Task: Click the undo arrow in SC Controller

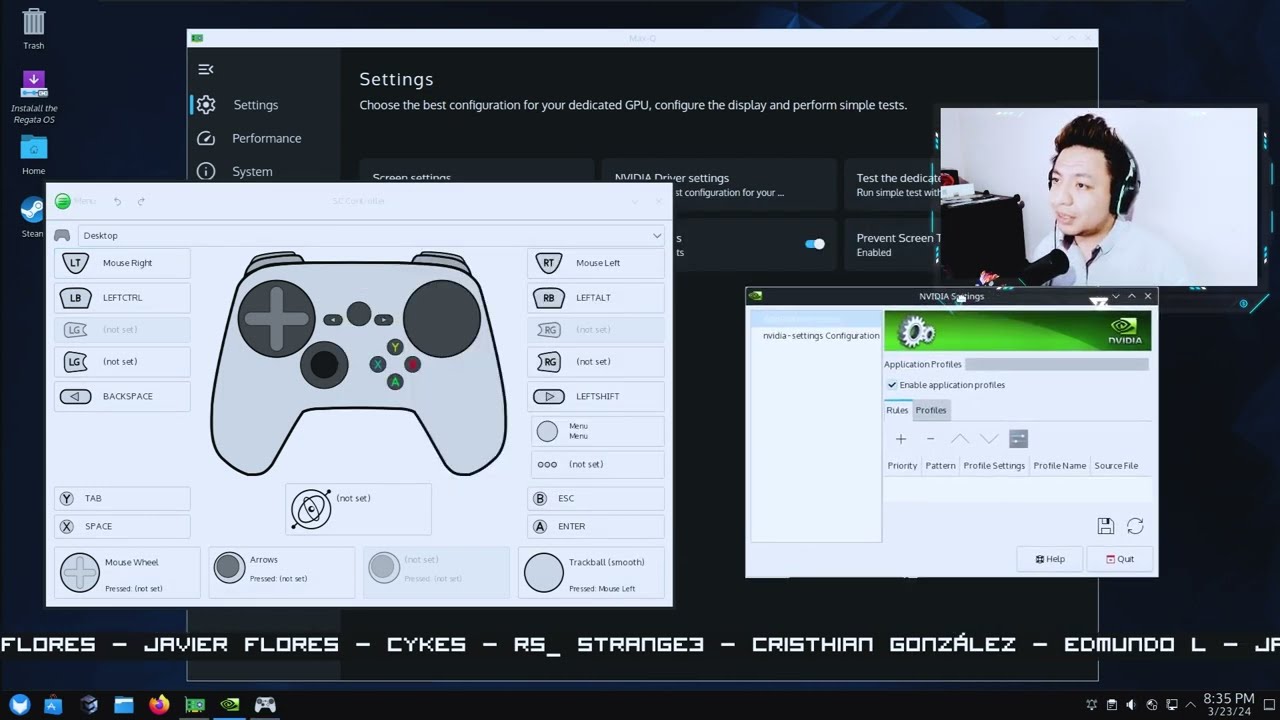Action: pyautogui.click(x=117, y=201)
